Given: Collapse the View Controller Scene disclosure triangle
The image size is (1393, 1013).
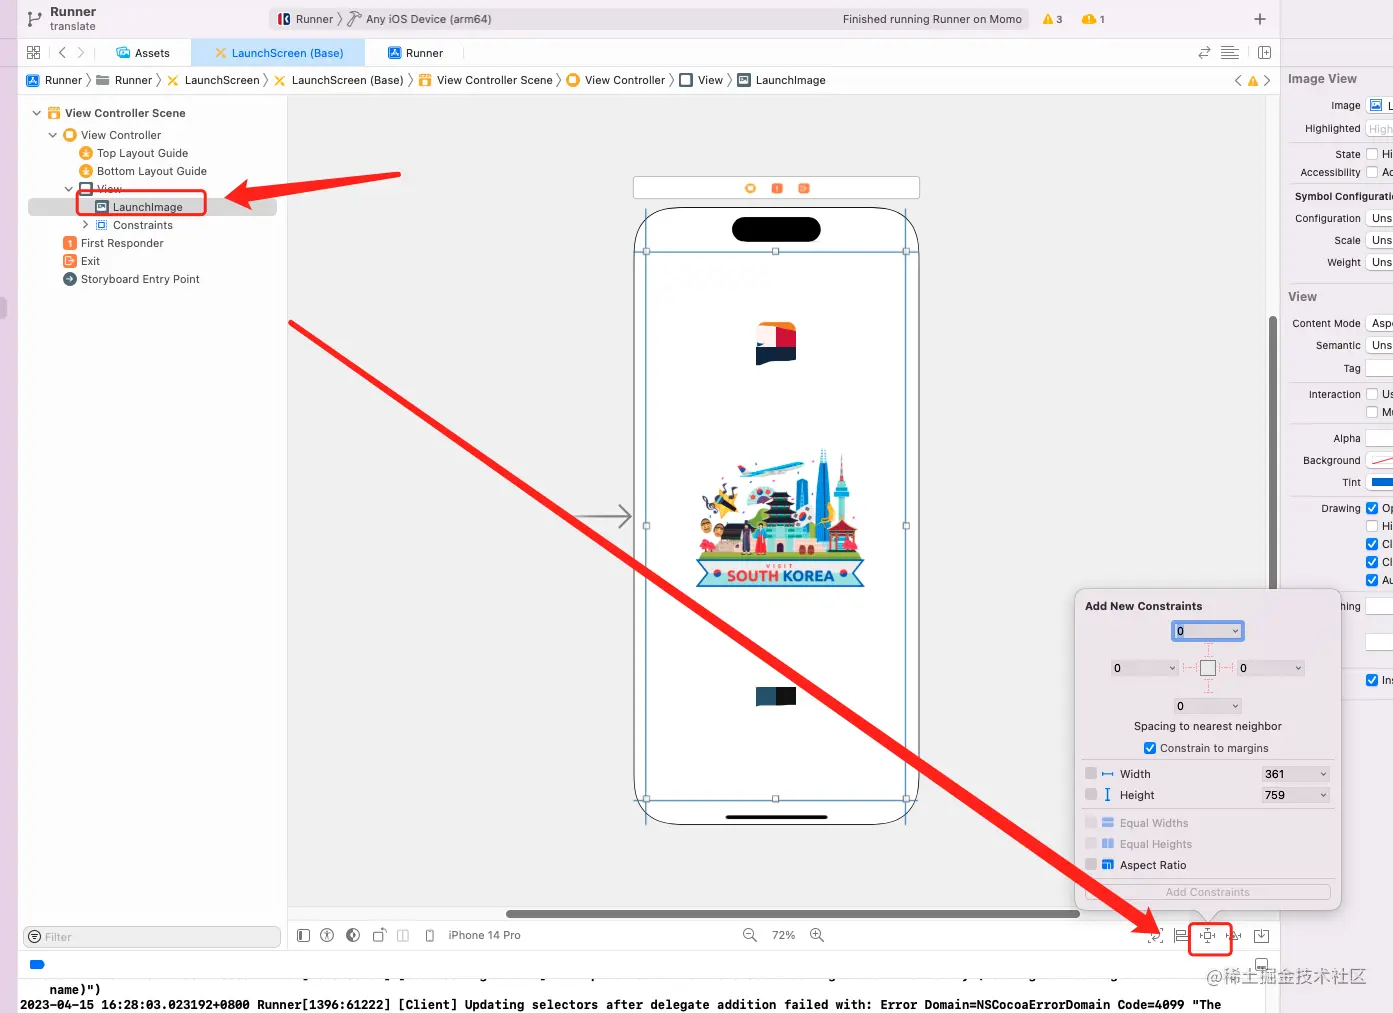Looking at the screenshot, I should click(x=37, y=113).
